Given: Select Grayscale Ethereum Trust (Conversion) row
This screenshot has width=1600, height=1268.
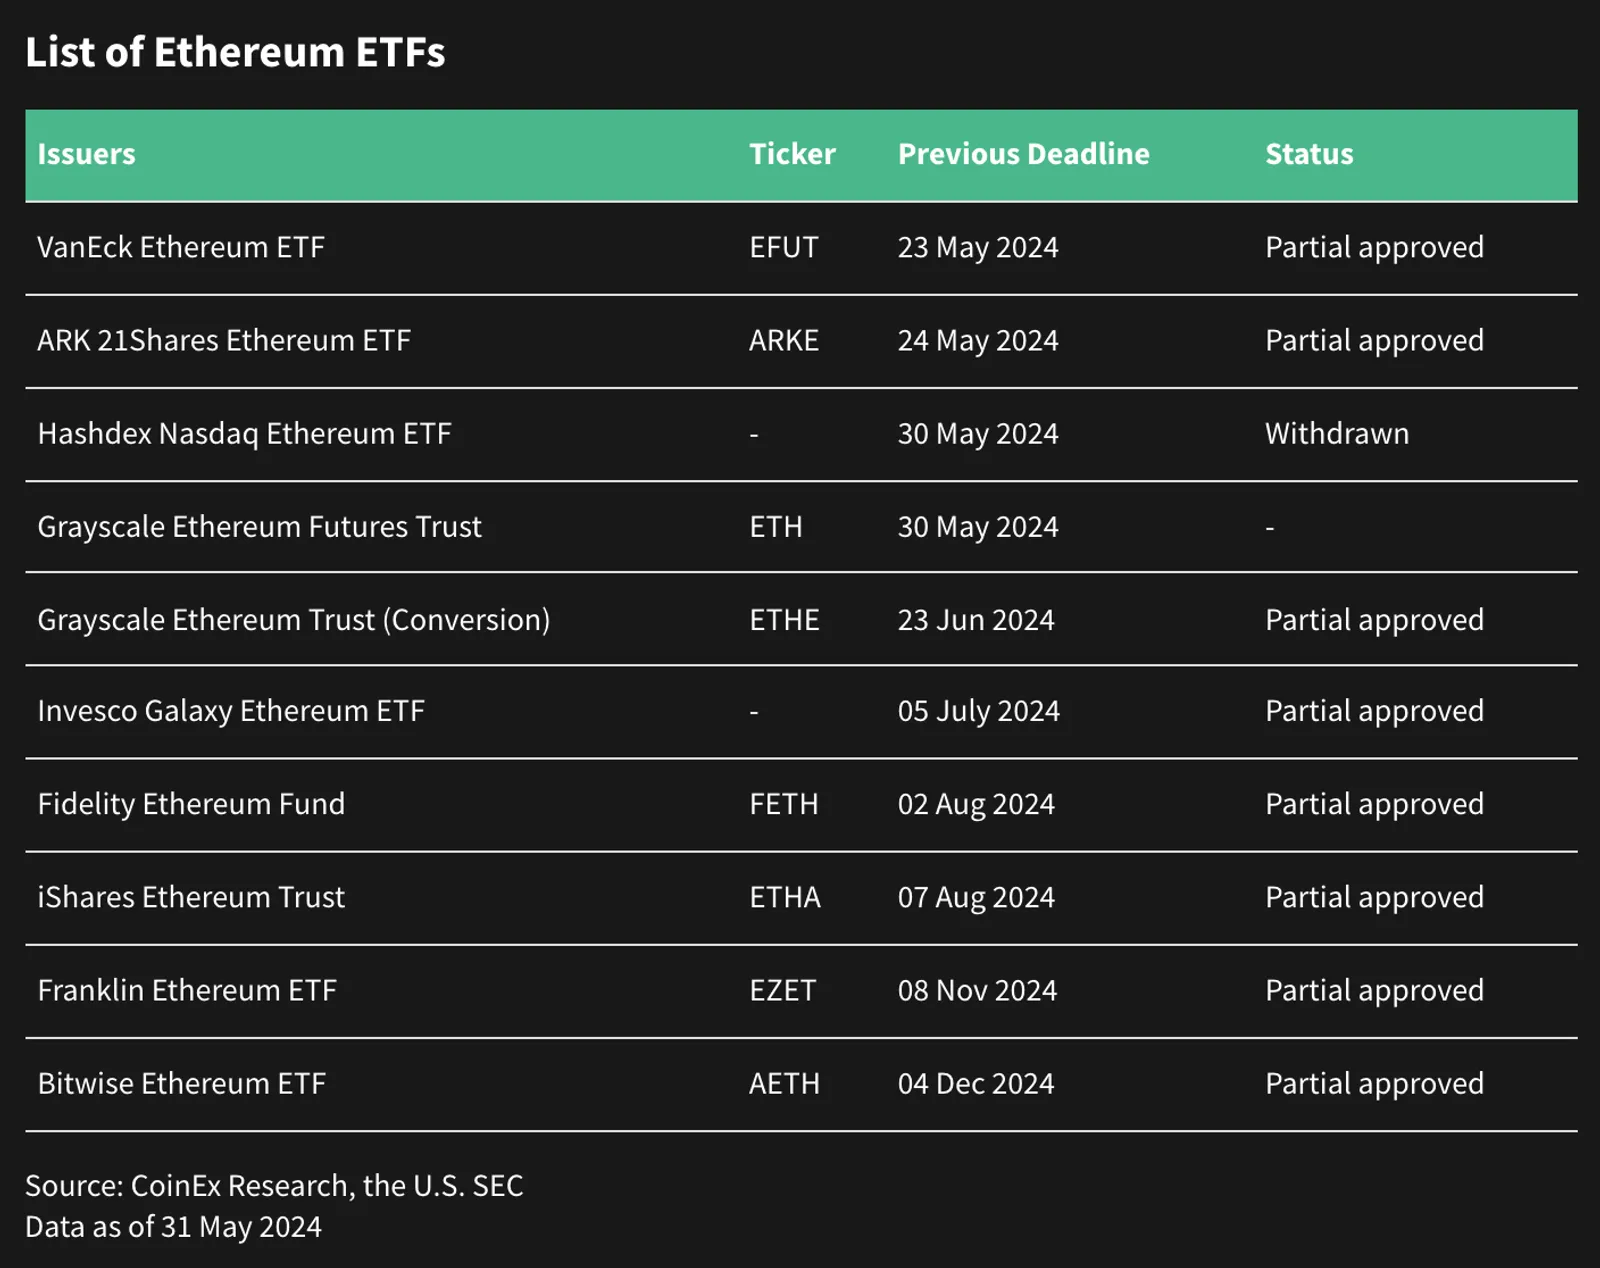Looking at the screenshot, I should [801, 619].
